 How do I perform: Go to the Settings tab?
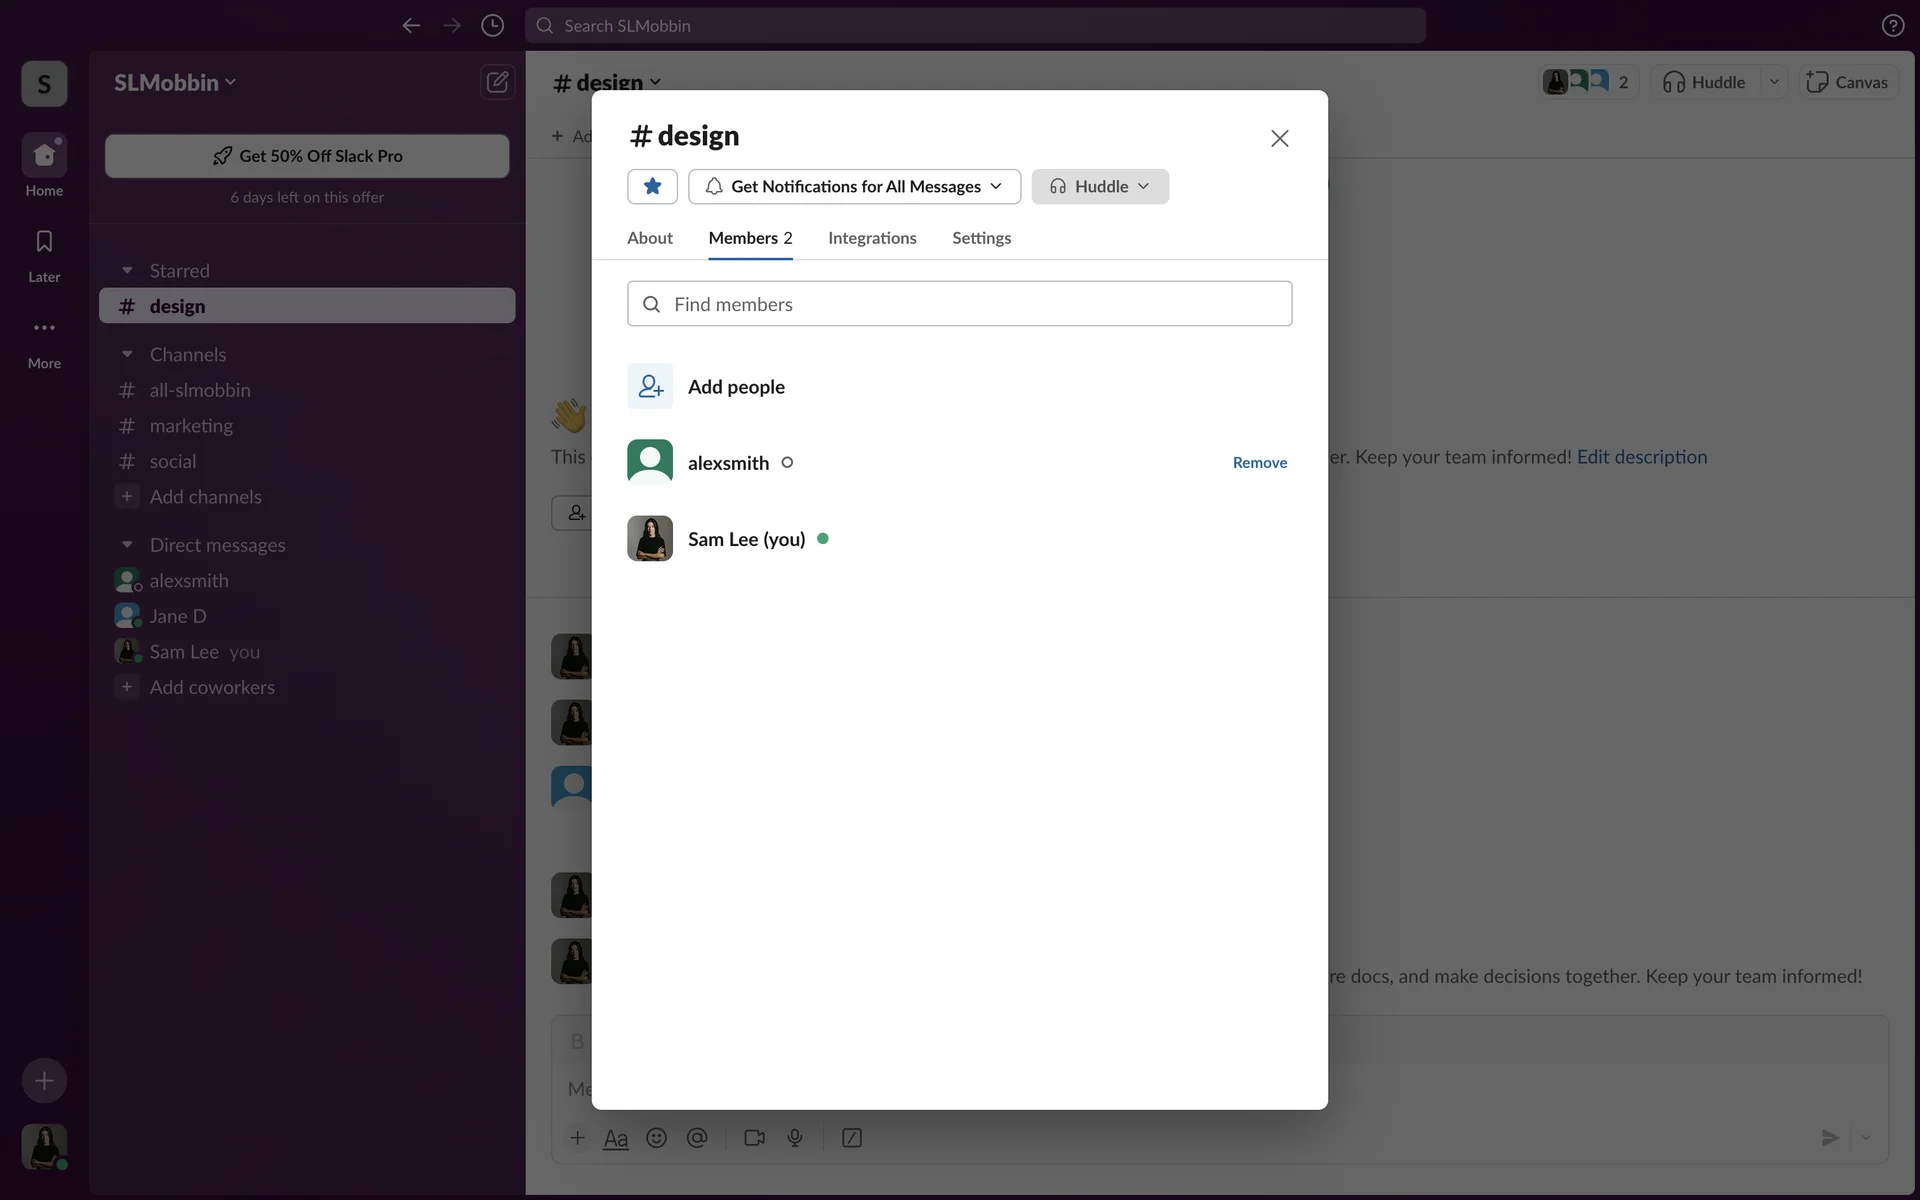980,238
